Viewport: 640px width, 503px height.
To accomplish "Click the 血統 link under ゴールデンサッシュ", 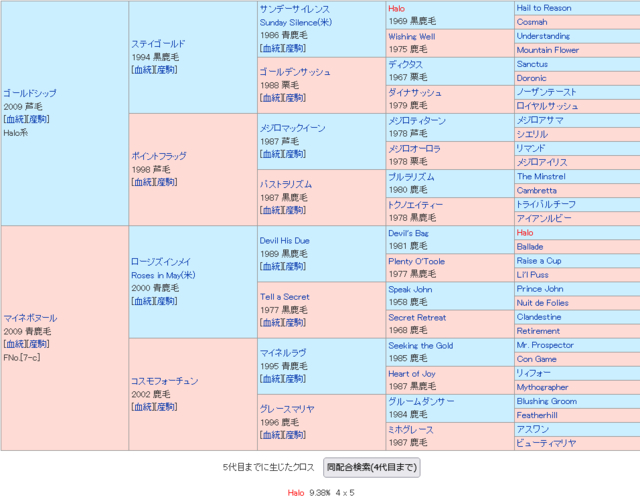I will (271, 100).
